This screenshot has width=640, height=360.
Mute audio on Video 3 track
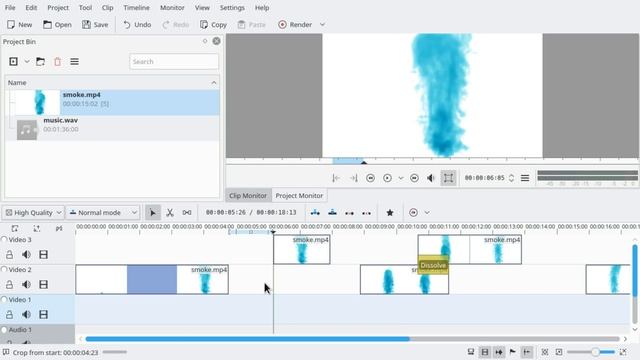pos(27,255)
